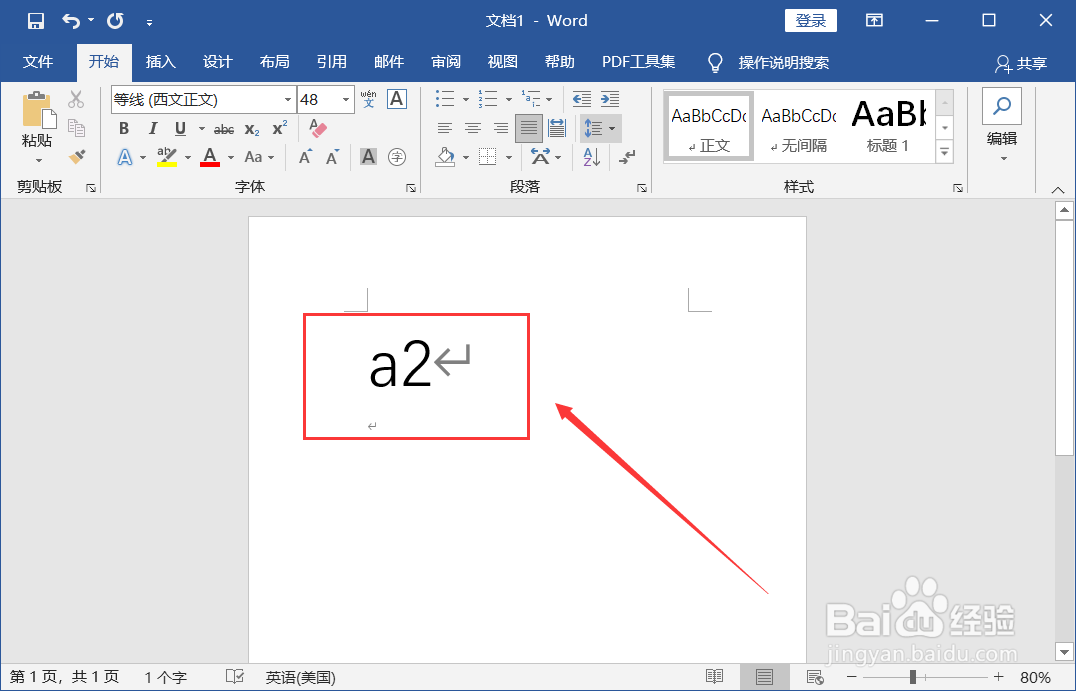The image size is (1076, 691).
Task: Decrease the paragraph indent
Action: (x=582, y=99)
